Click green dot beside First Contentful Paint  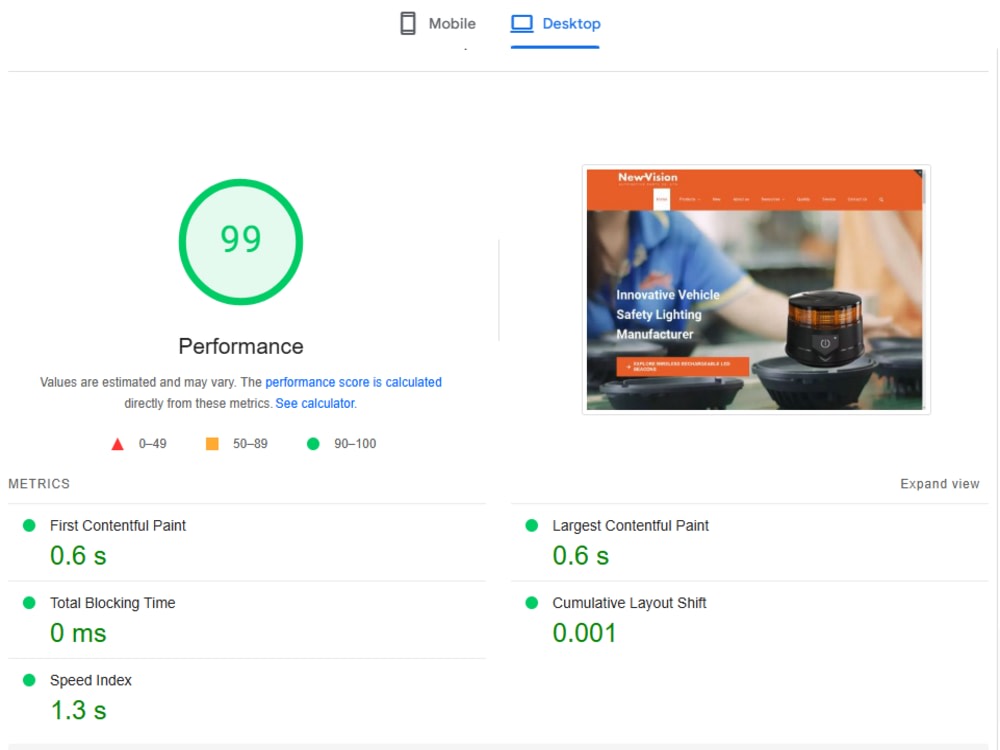[29, 526]
